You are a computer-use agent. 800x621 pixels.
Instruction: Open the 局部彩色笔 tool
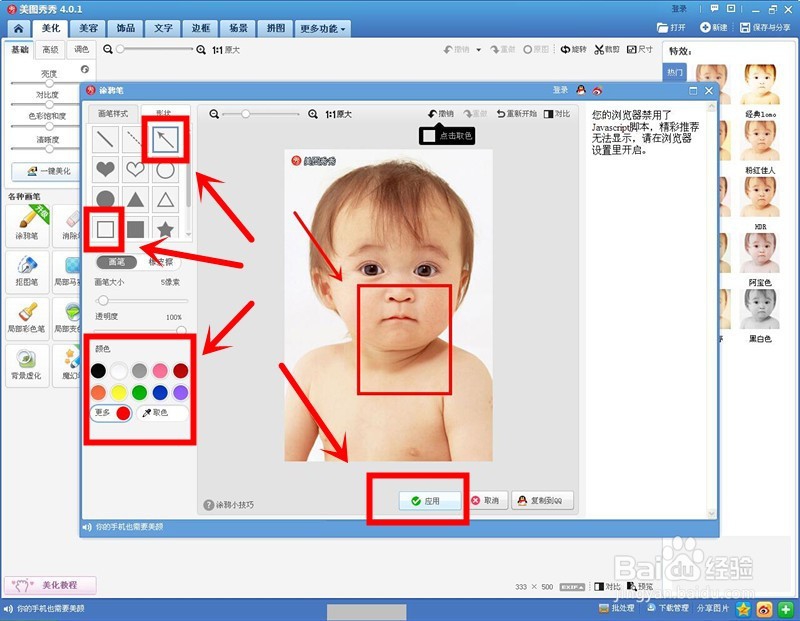28,317
